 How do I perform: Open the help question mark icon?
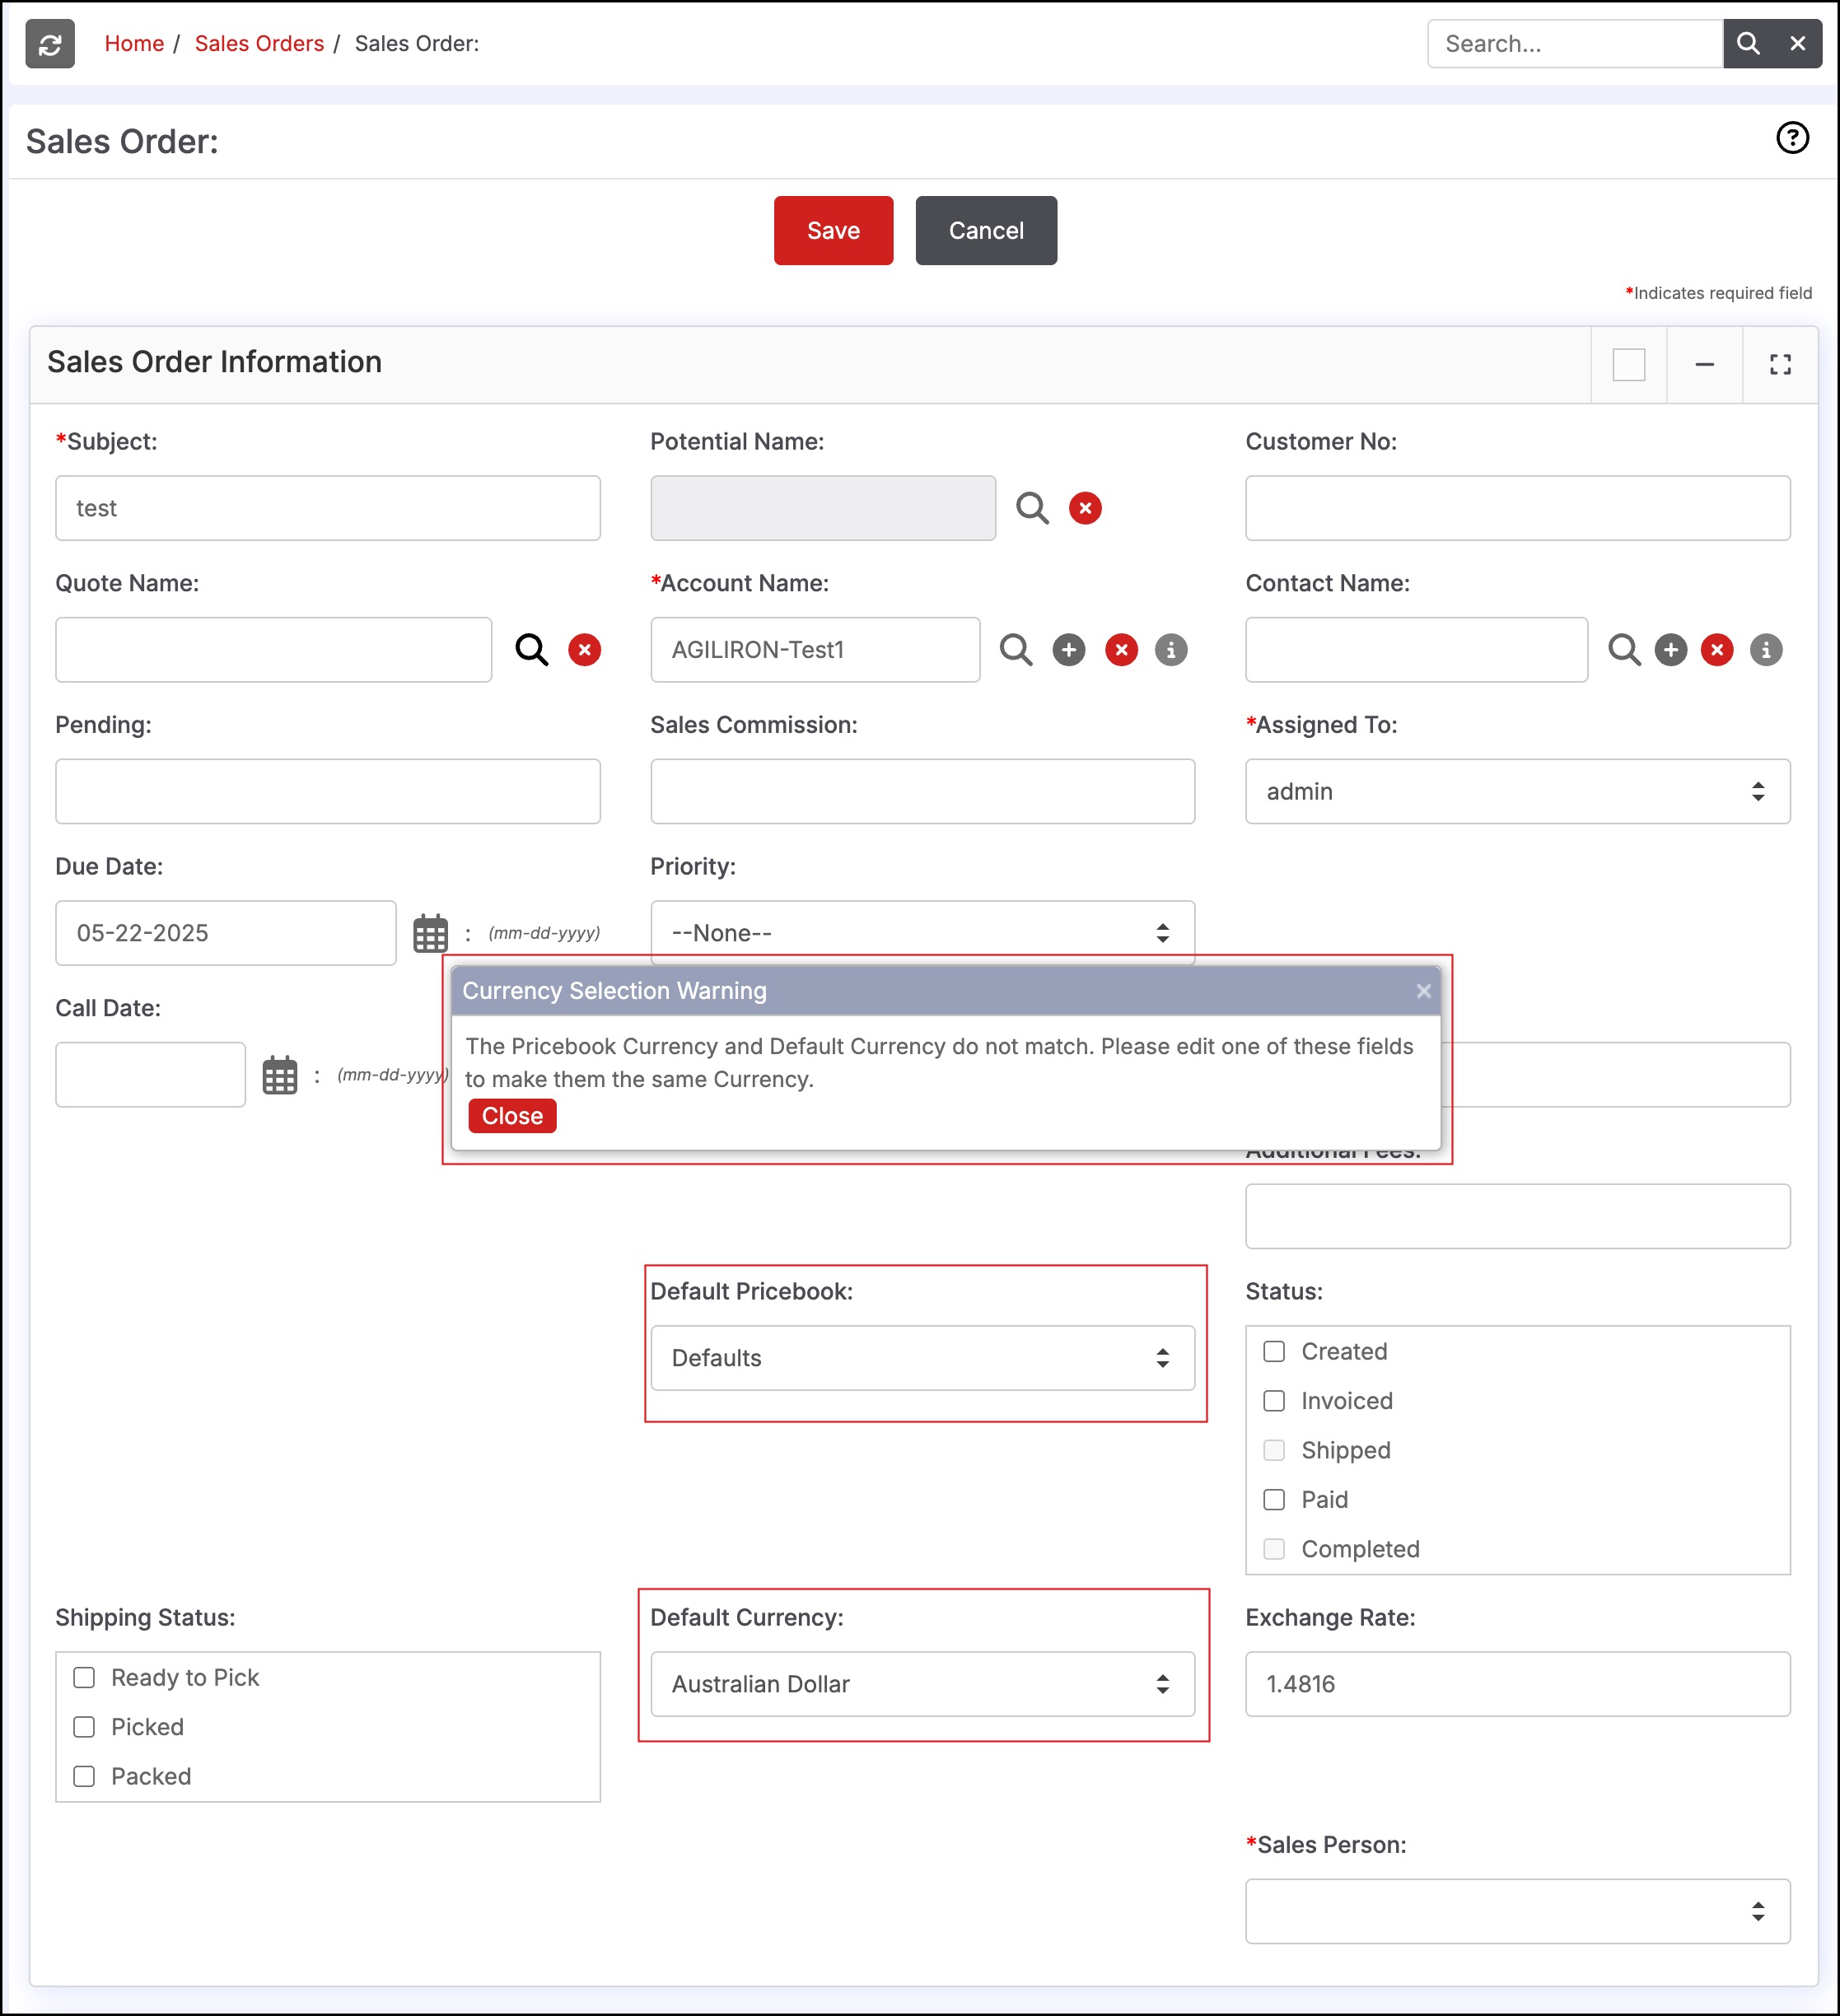point(1792,138)
